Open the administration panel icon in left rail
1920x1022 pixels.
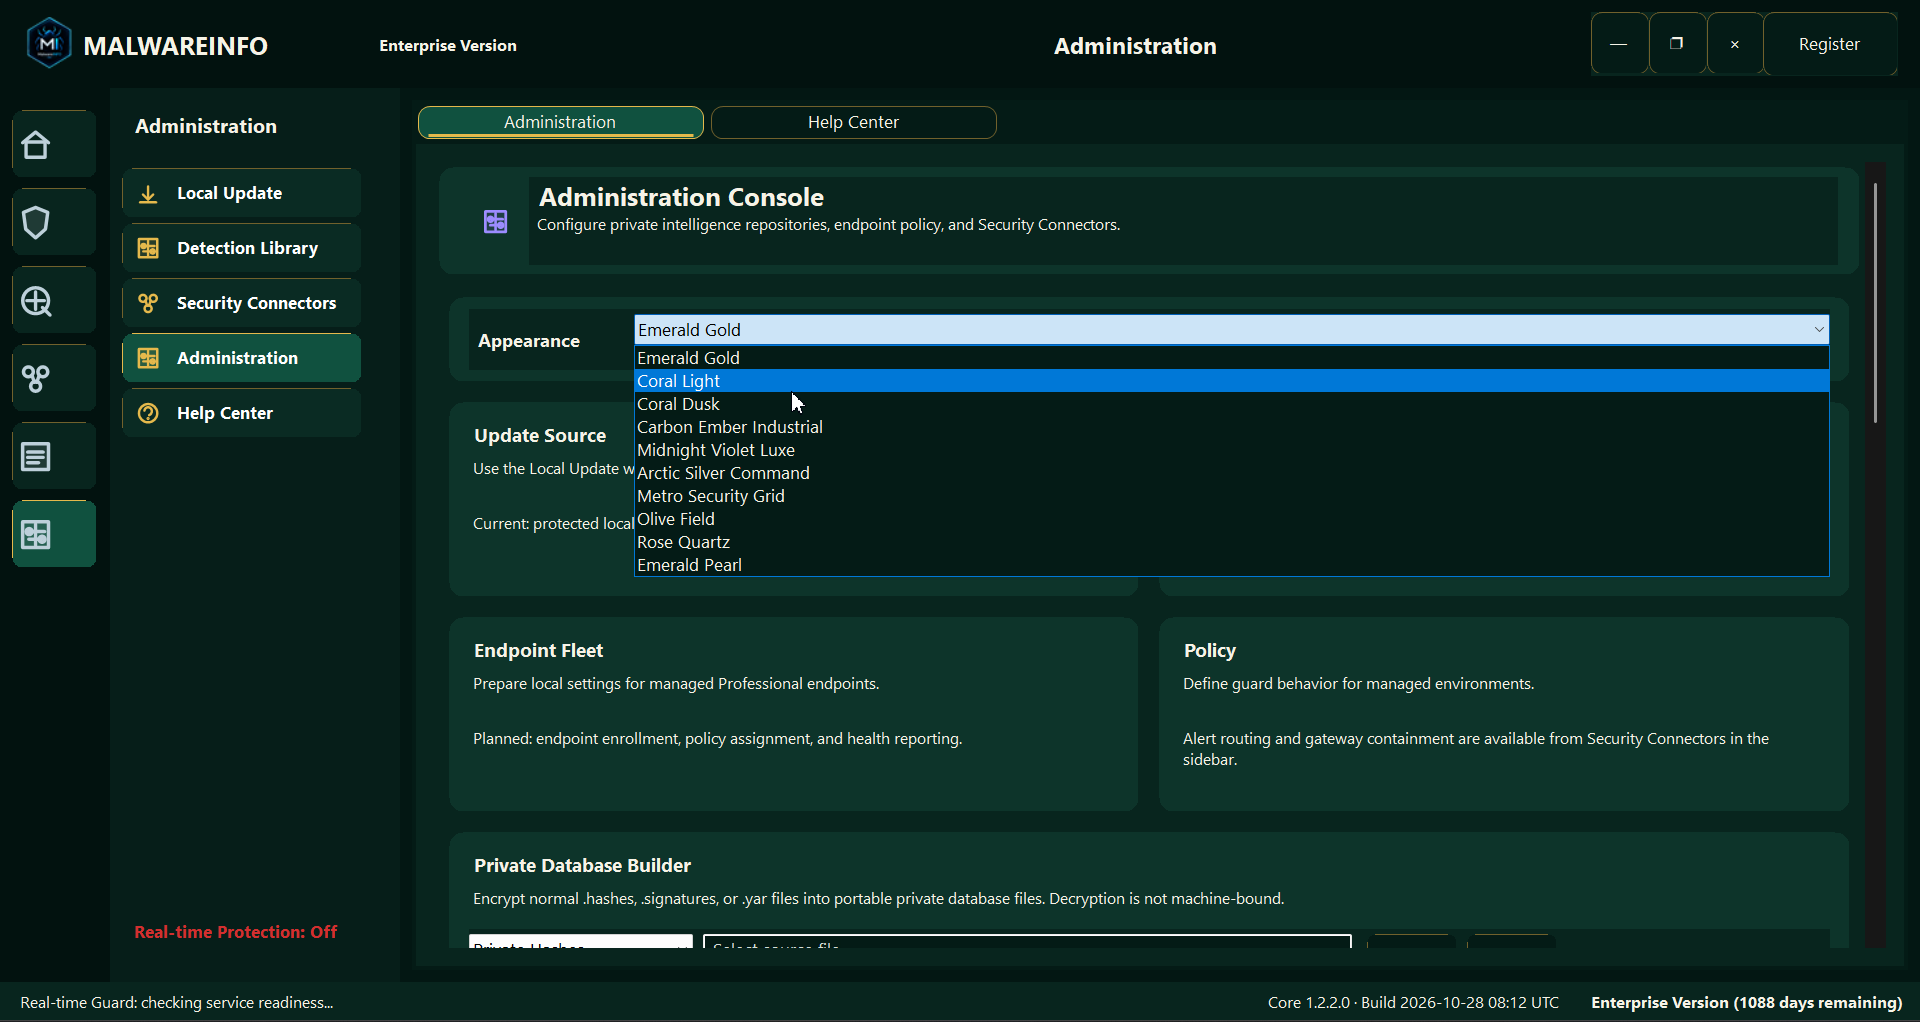(54, 535)
